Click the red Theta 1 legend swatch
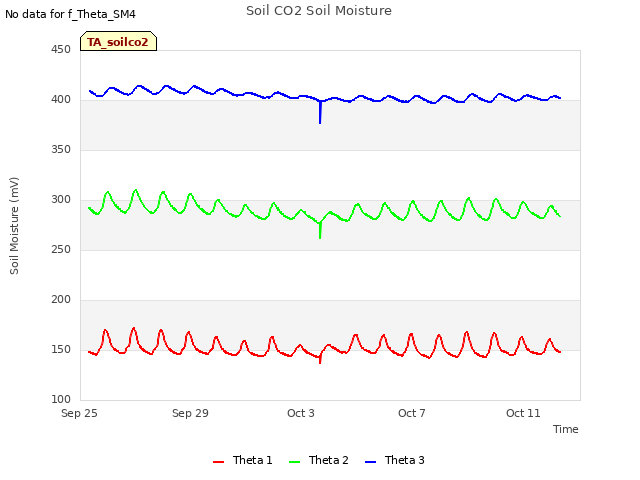Viewport: 640px width, 480px height. (219, 462)
